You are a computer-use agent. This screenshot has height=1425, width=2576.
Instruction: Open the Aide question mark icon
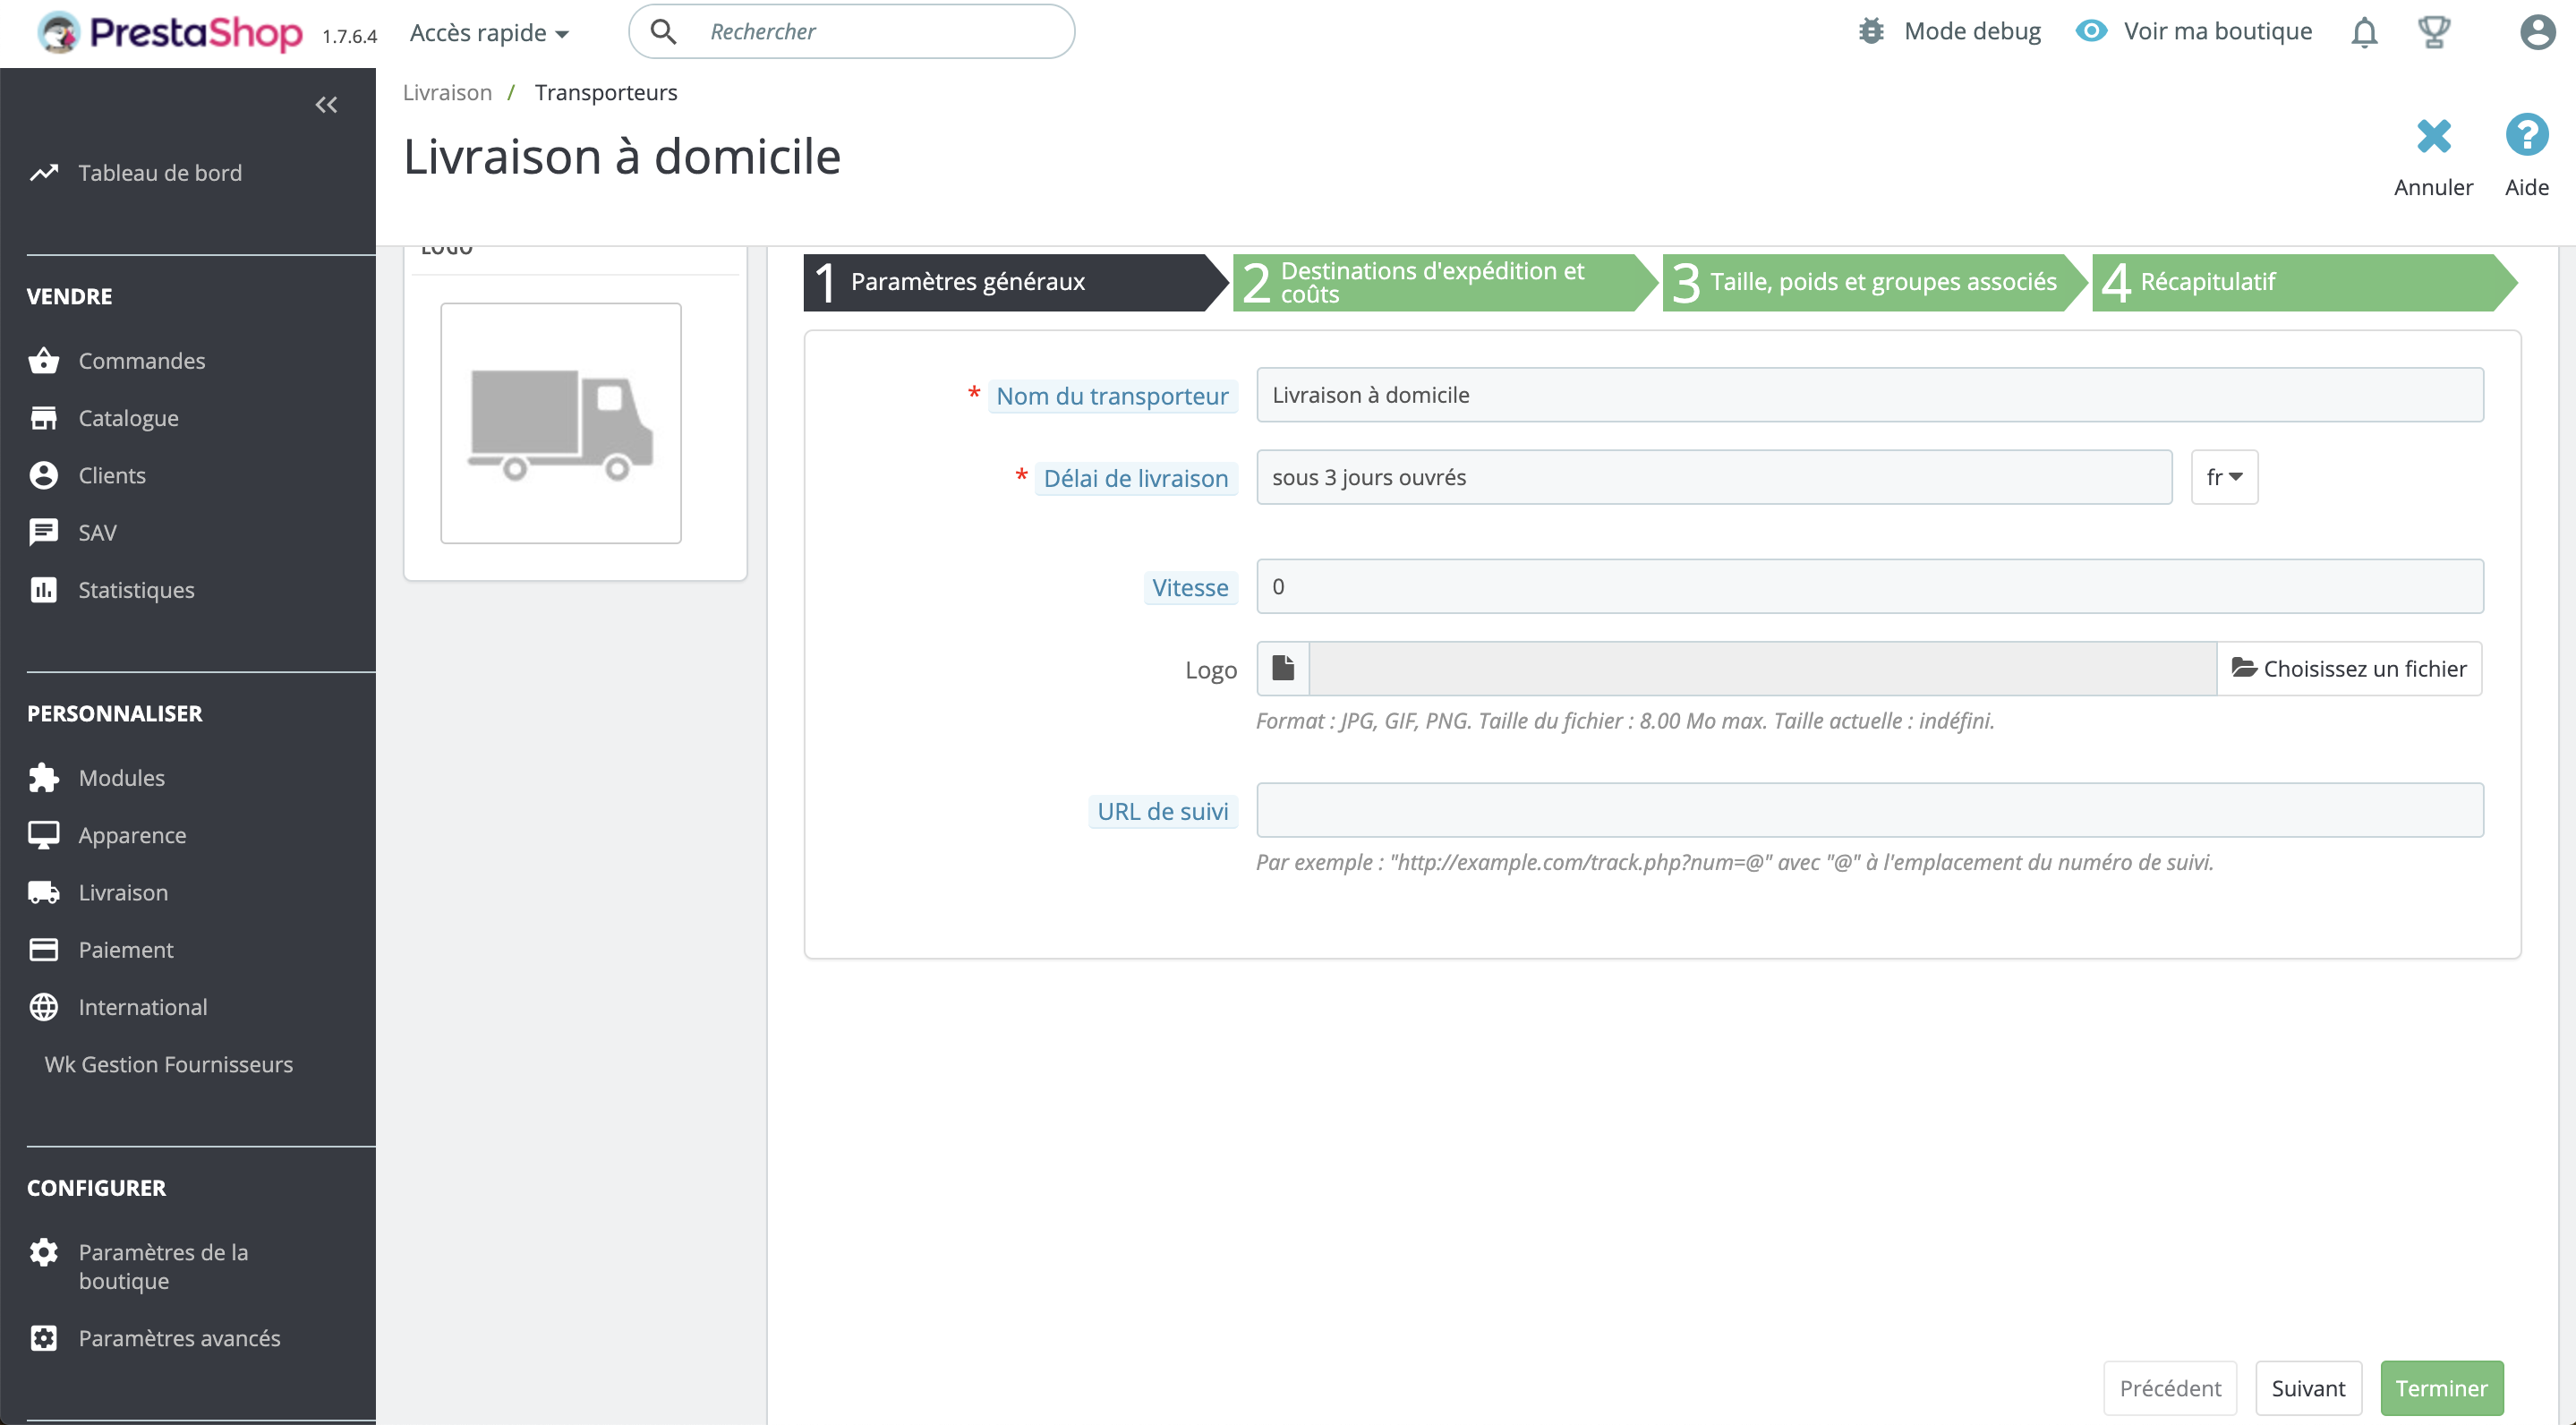point(2526,136)
